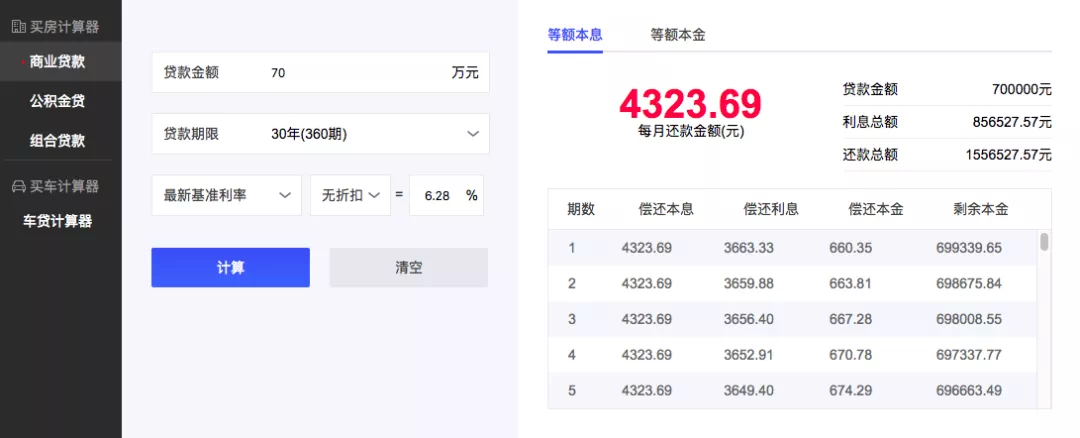
Task: Click the car icon beside 买车计算器
Action: click(19, 187)
